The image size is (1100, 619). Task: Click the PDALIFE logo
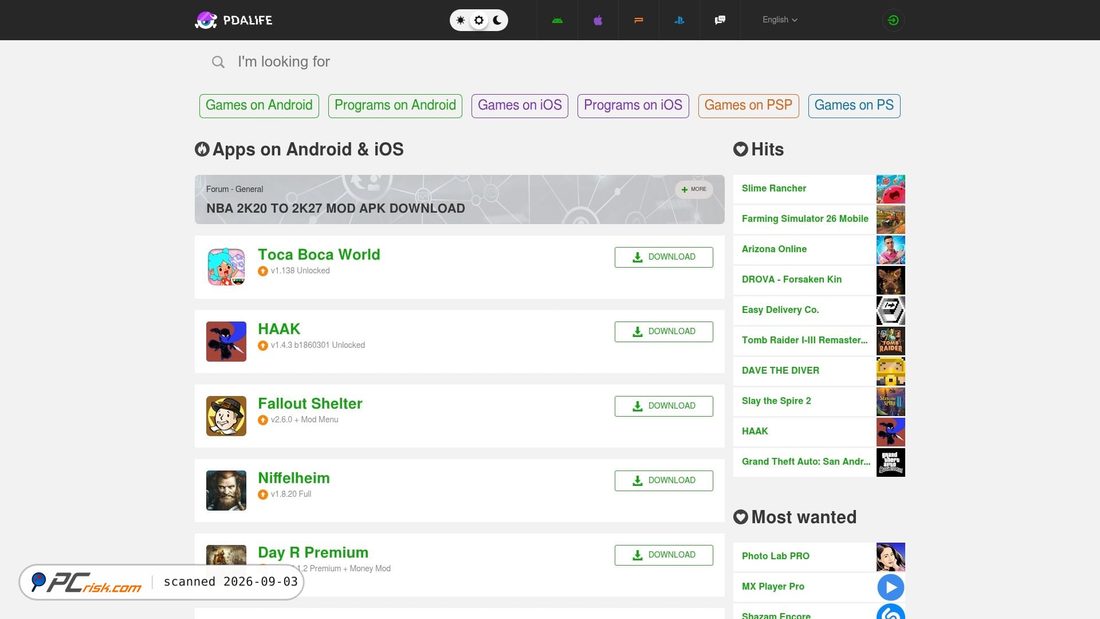coord(234,20)
